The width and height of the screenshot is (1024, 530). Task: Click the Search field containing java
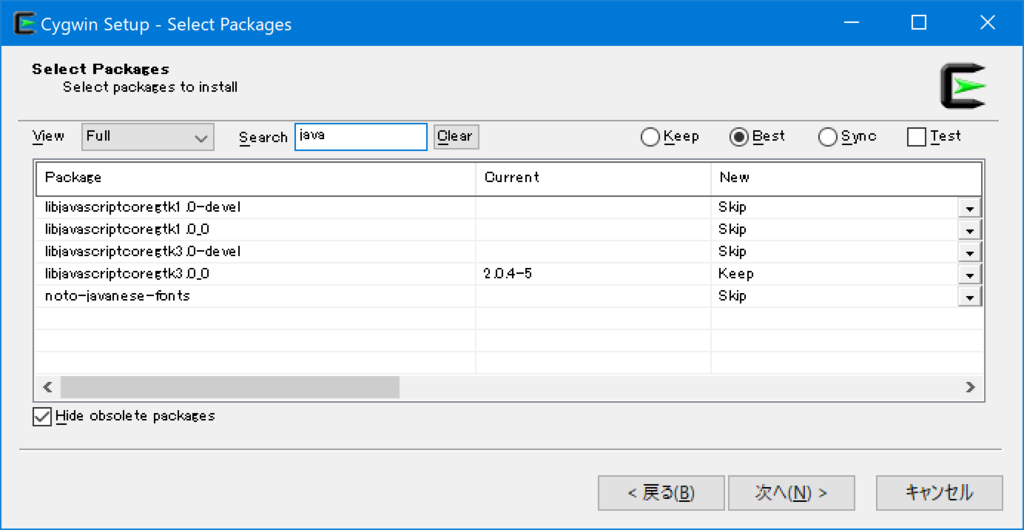[361, 137]
